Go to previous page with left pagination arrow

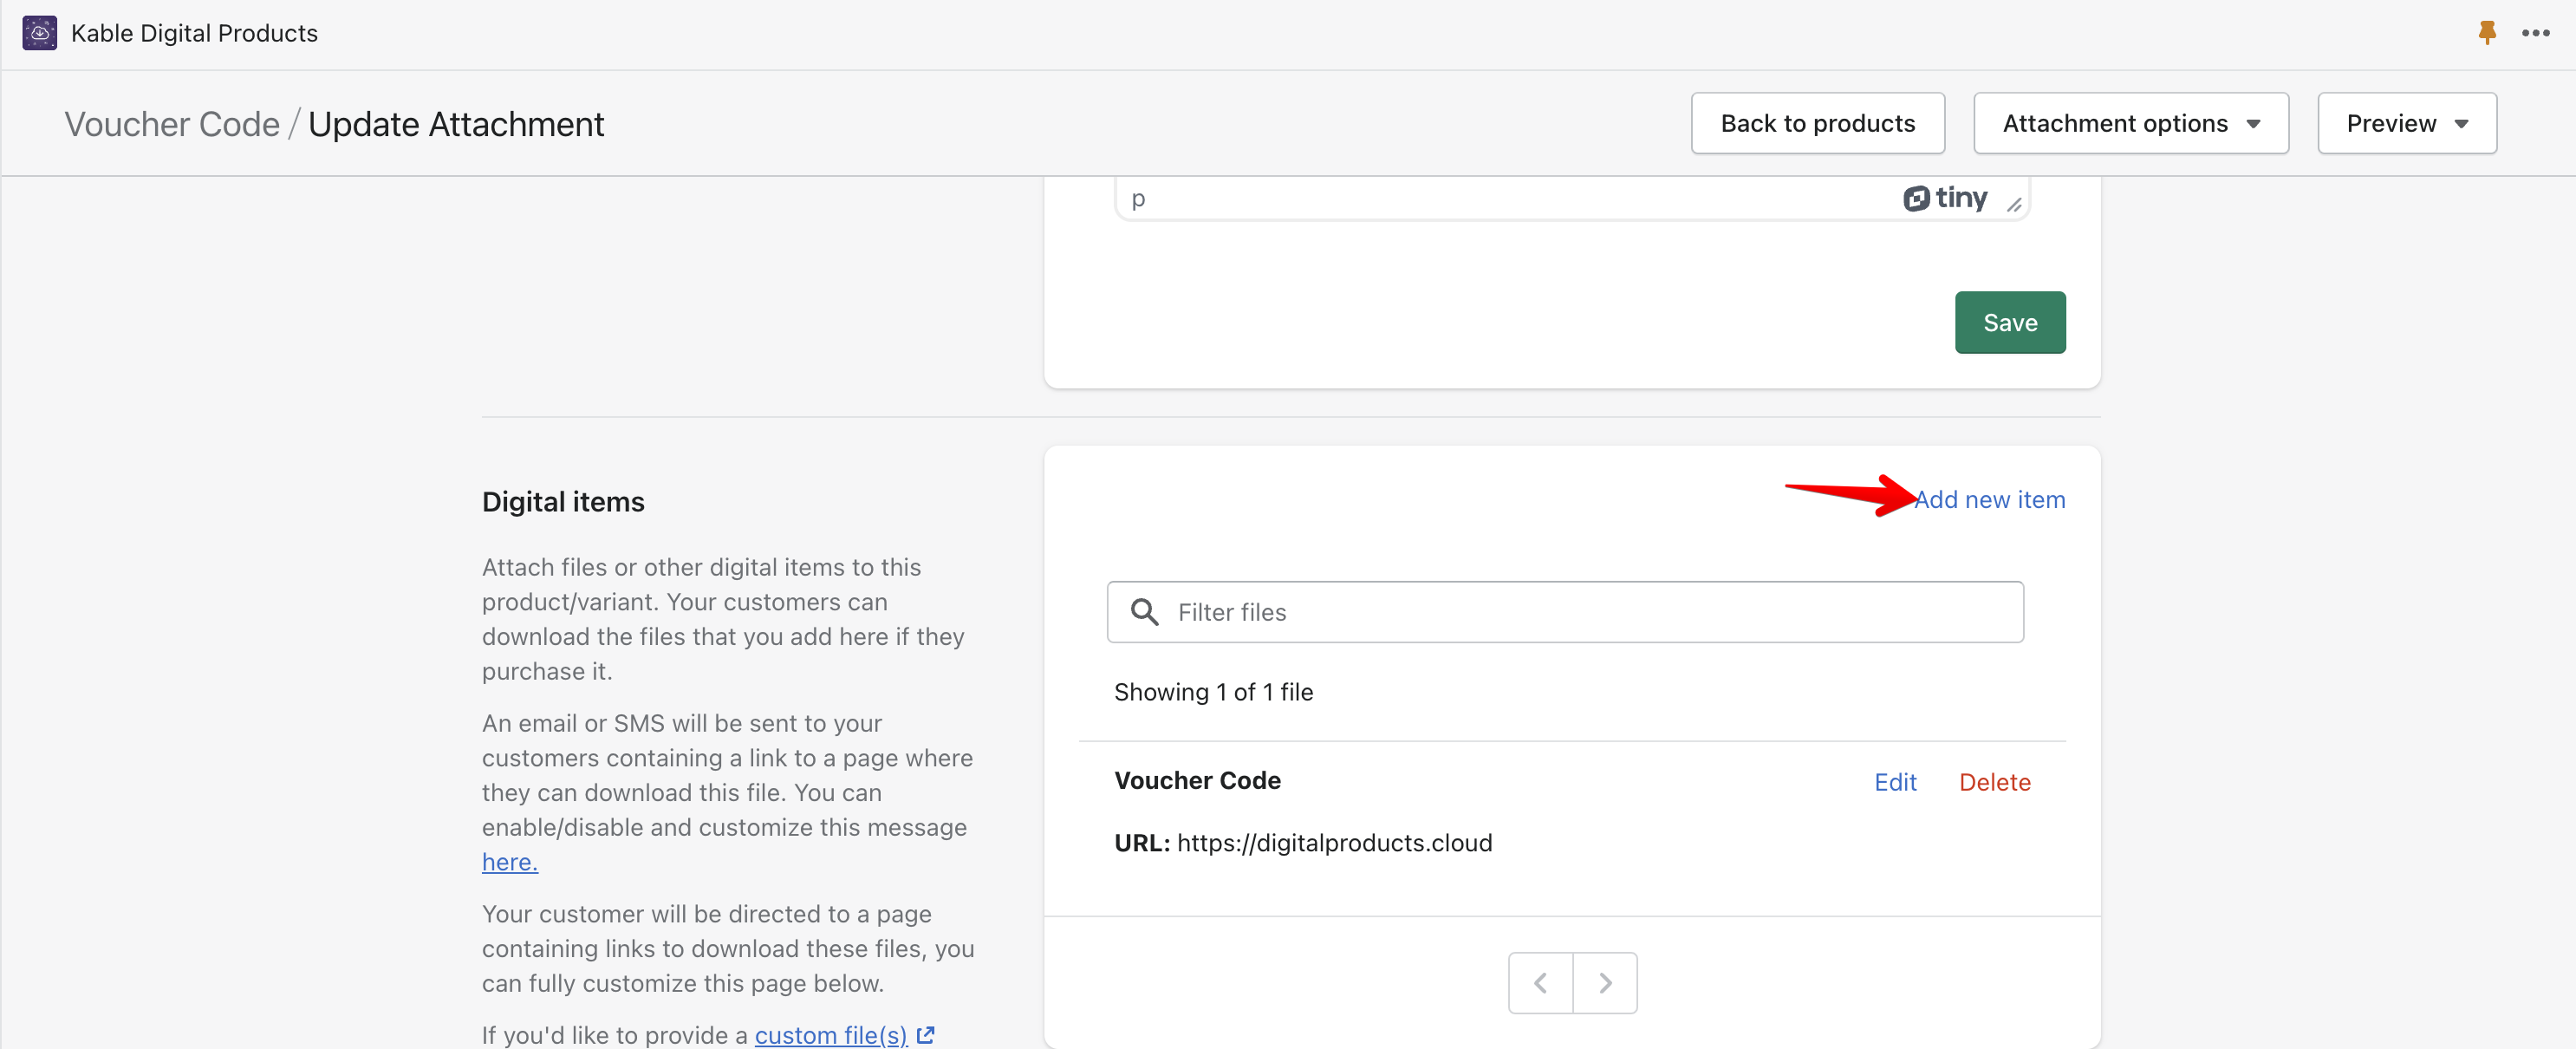1540,982
